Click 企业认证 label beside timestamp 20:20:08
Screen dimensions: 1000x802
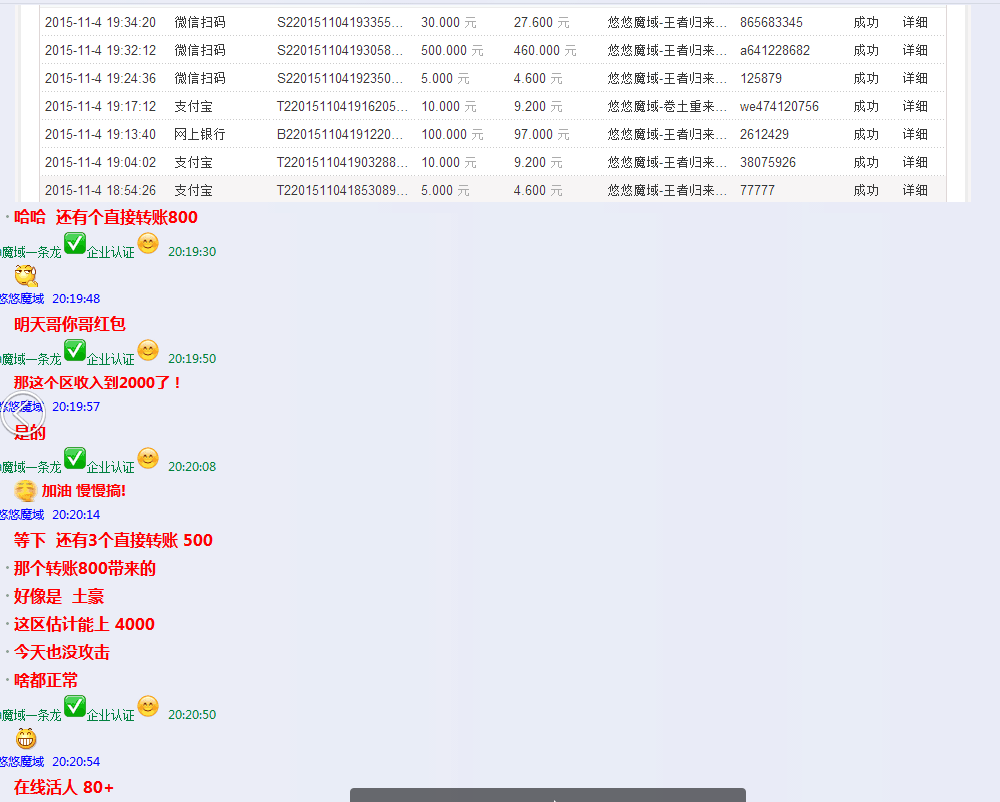[x=110, y=467]
